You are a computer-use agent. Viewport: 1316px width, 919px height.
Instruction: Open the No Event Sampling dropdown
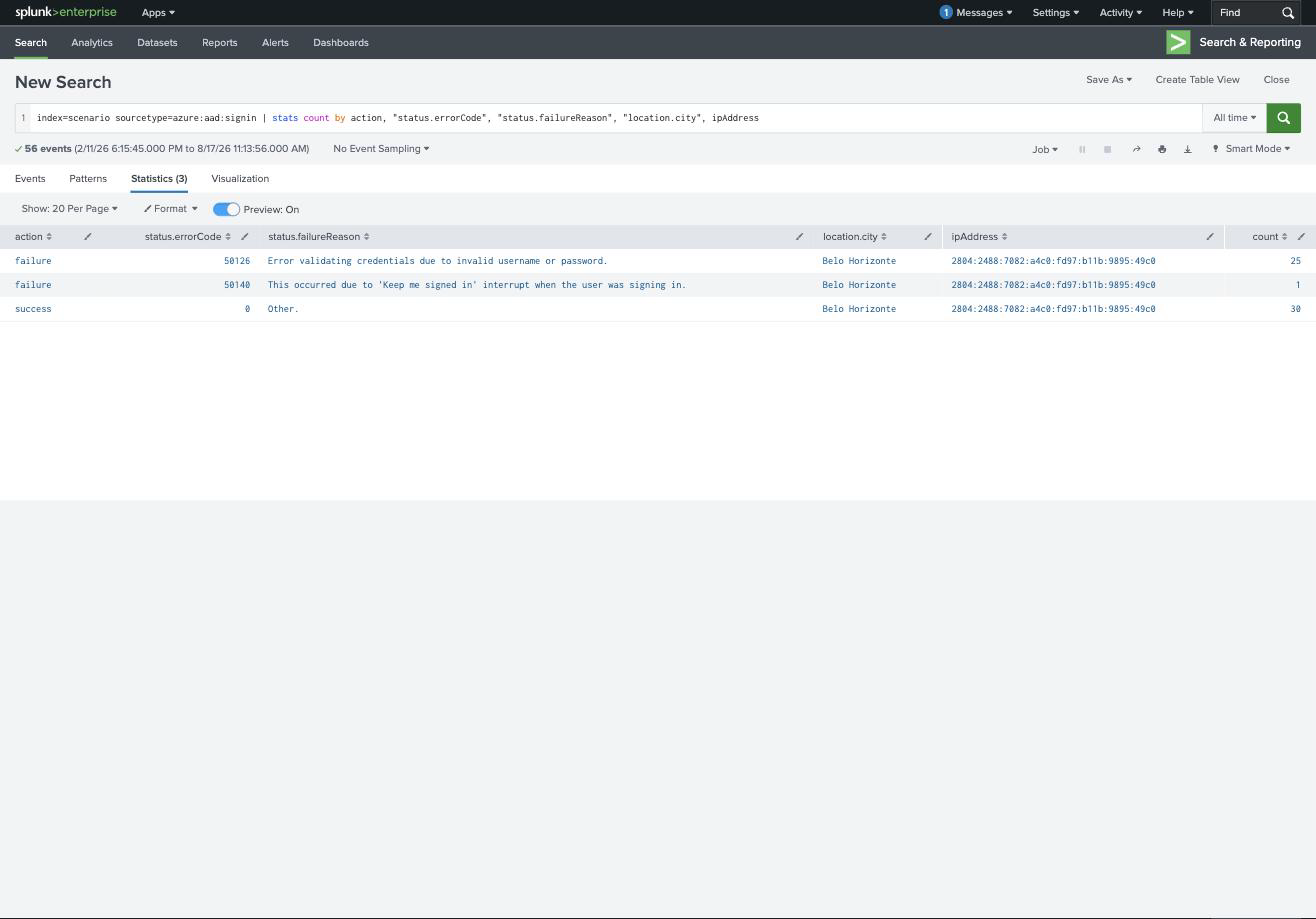pos(381,149)
